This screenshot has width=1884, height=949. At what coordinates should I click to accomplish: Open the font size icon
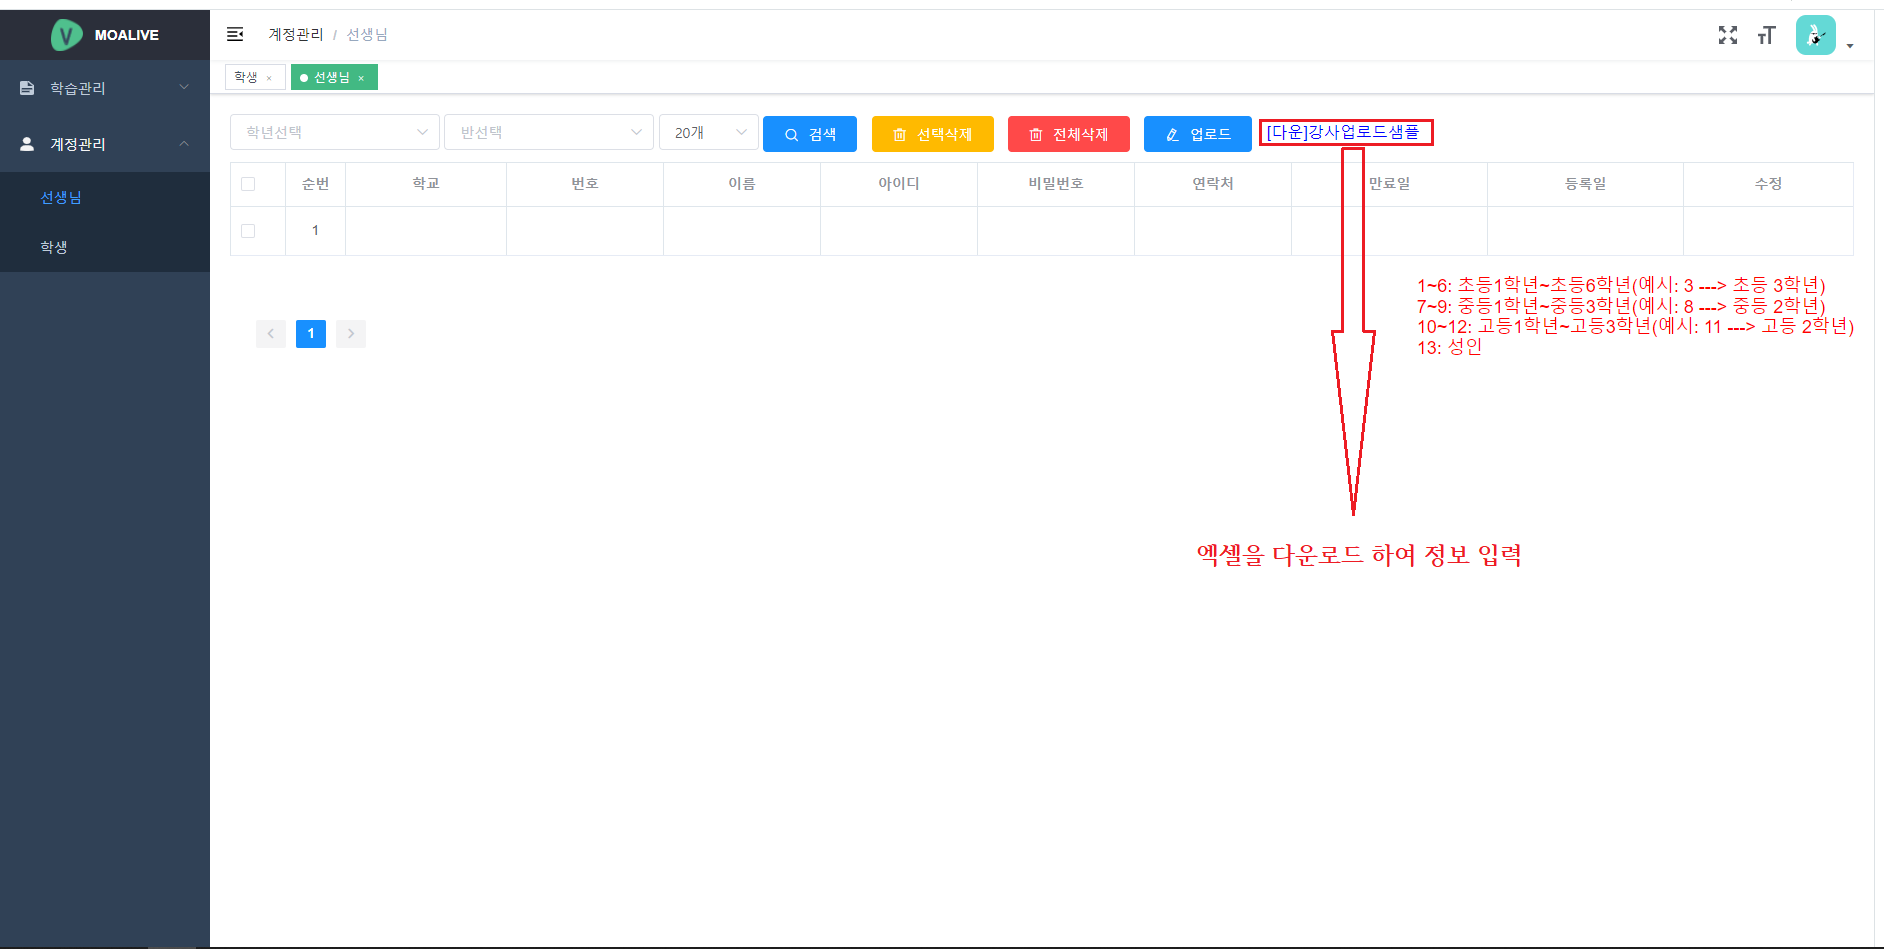1766,35
